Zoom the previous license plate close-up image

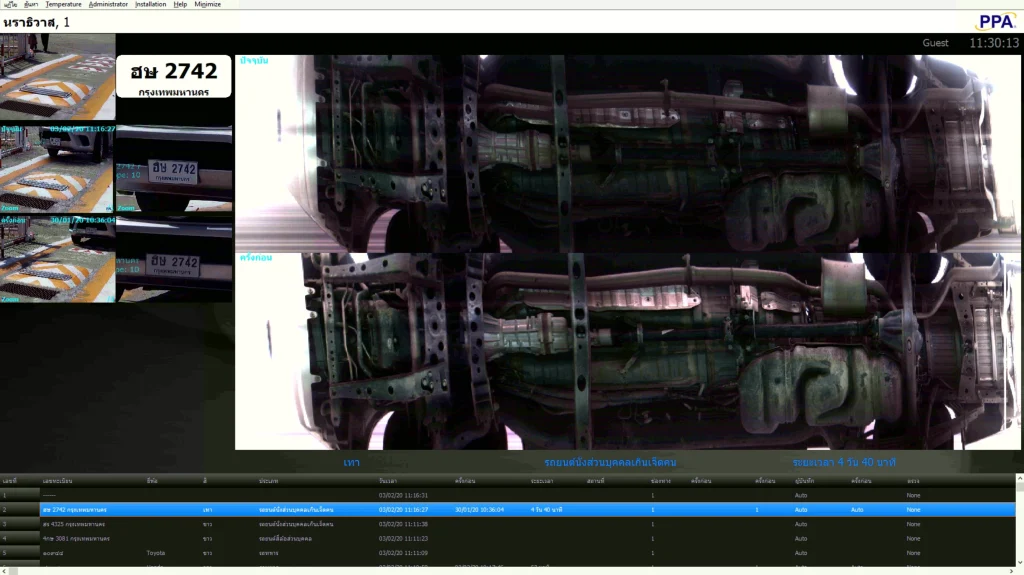pyautogui.click(x=174, y=263)
